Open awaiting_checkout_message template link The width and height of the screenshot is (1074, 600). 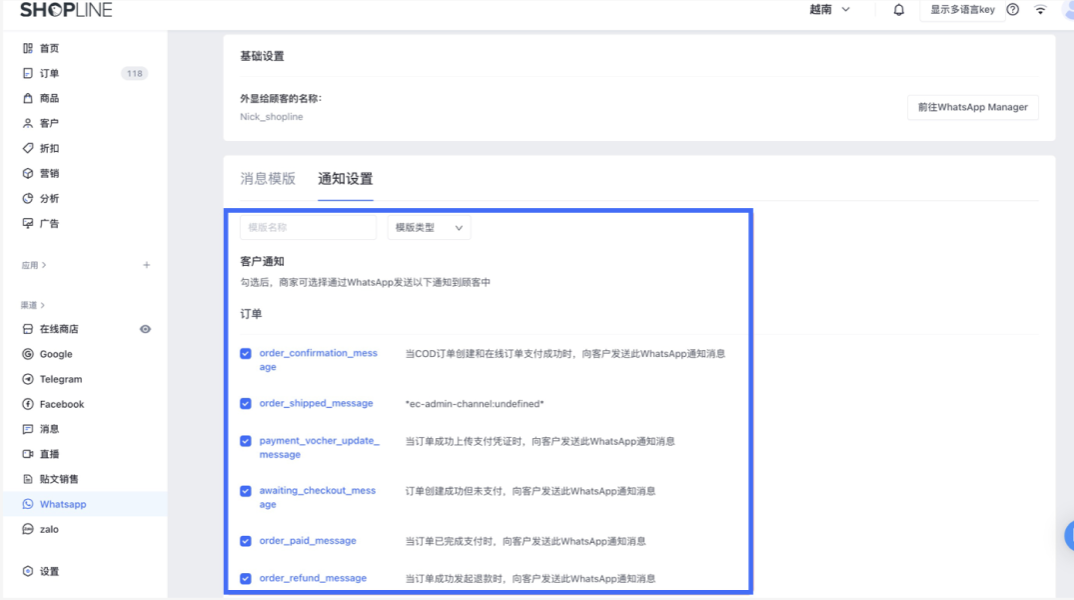click(318, 497)
